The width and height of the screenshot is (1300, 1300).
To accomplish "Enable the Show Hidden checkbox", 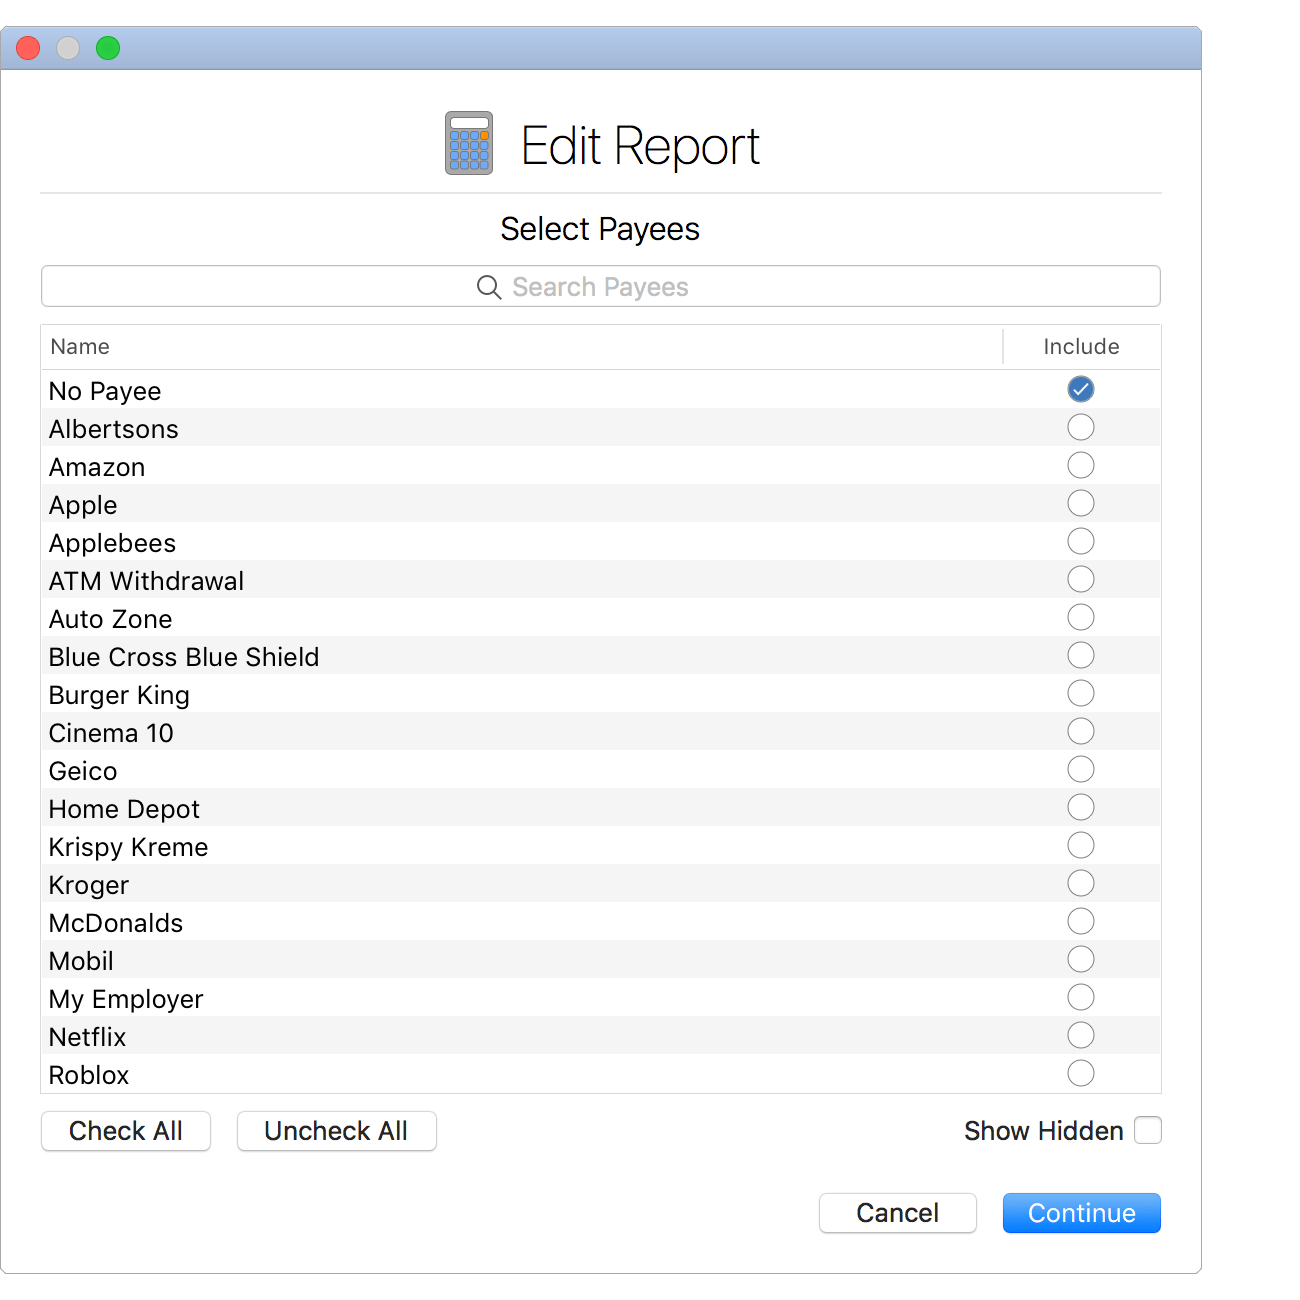I will pyautogui.click(x=1148, y=1130).
